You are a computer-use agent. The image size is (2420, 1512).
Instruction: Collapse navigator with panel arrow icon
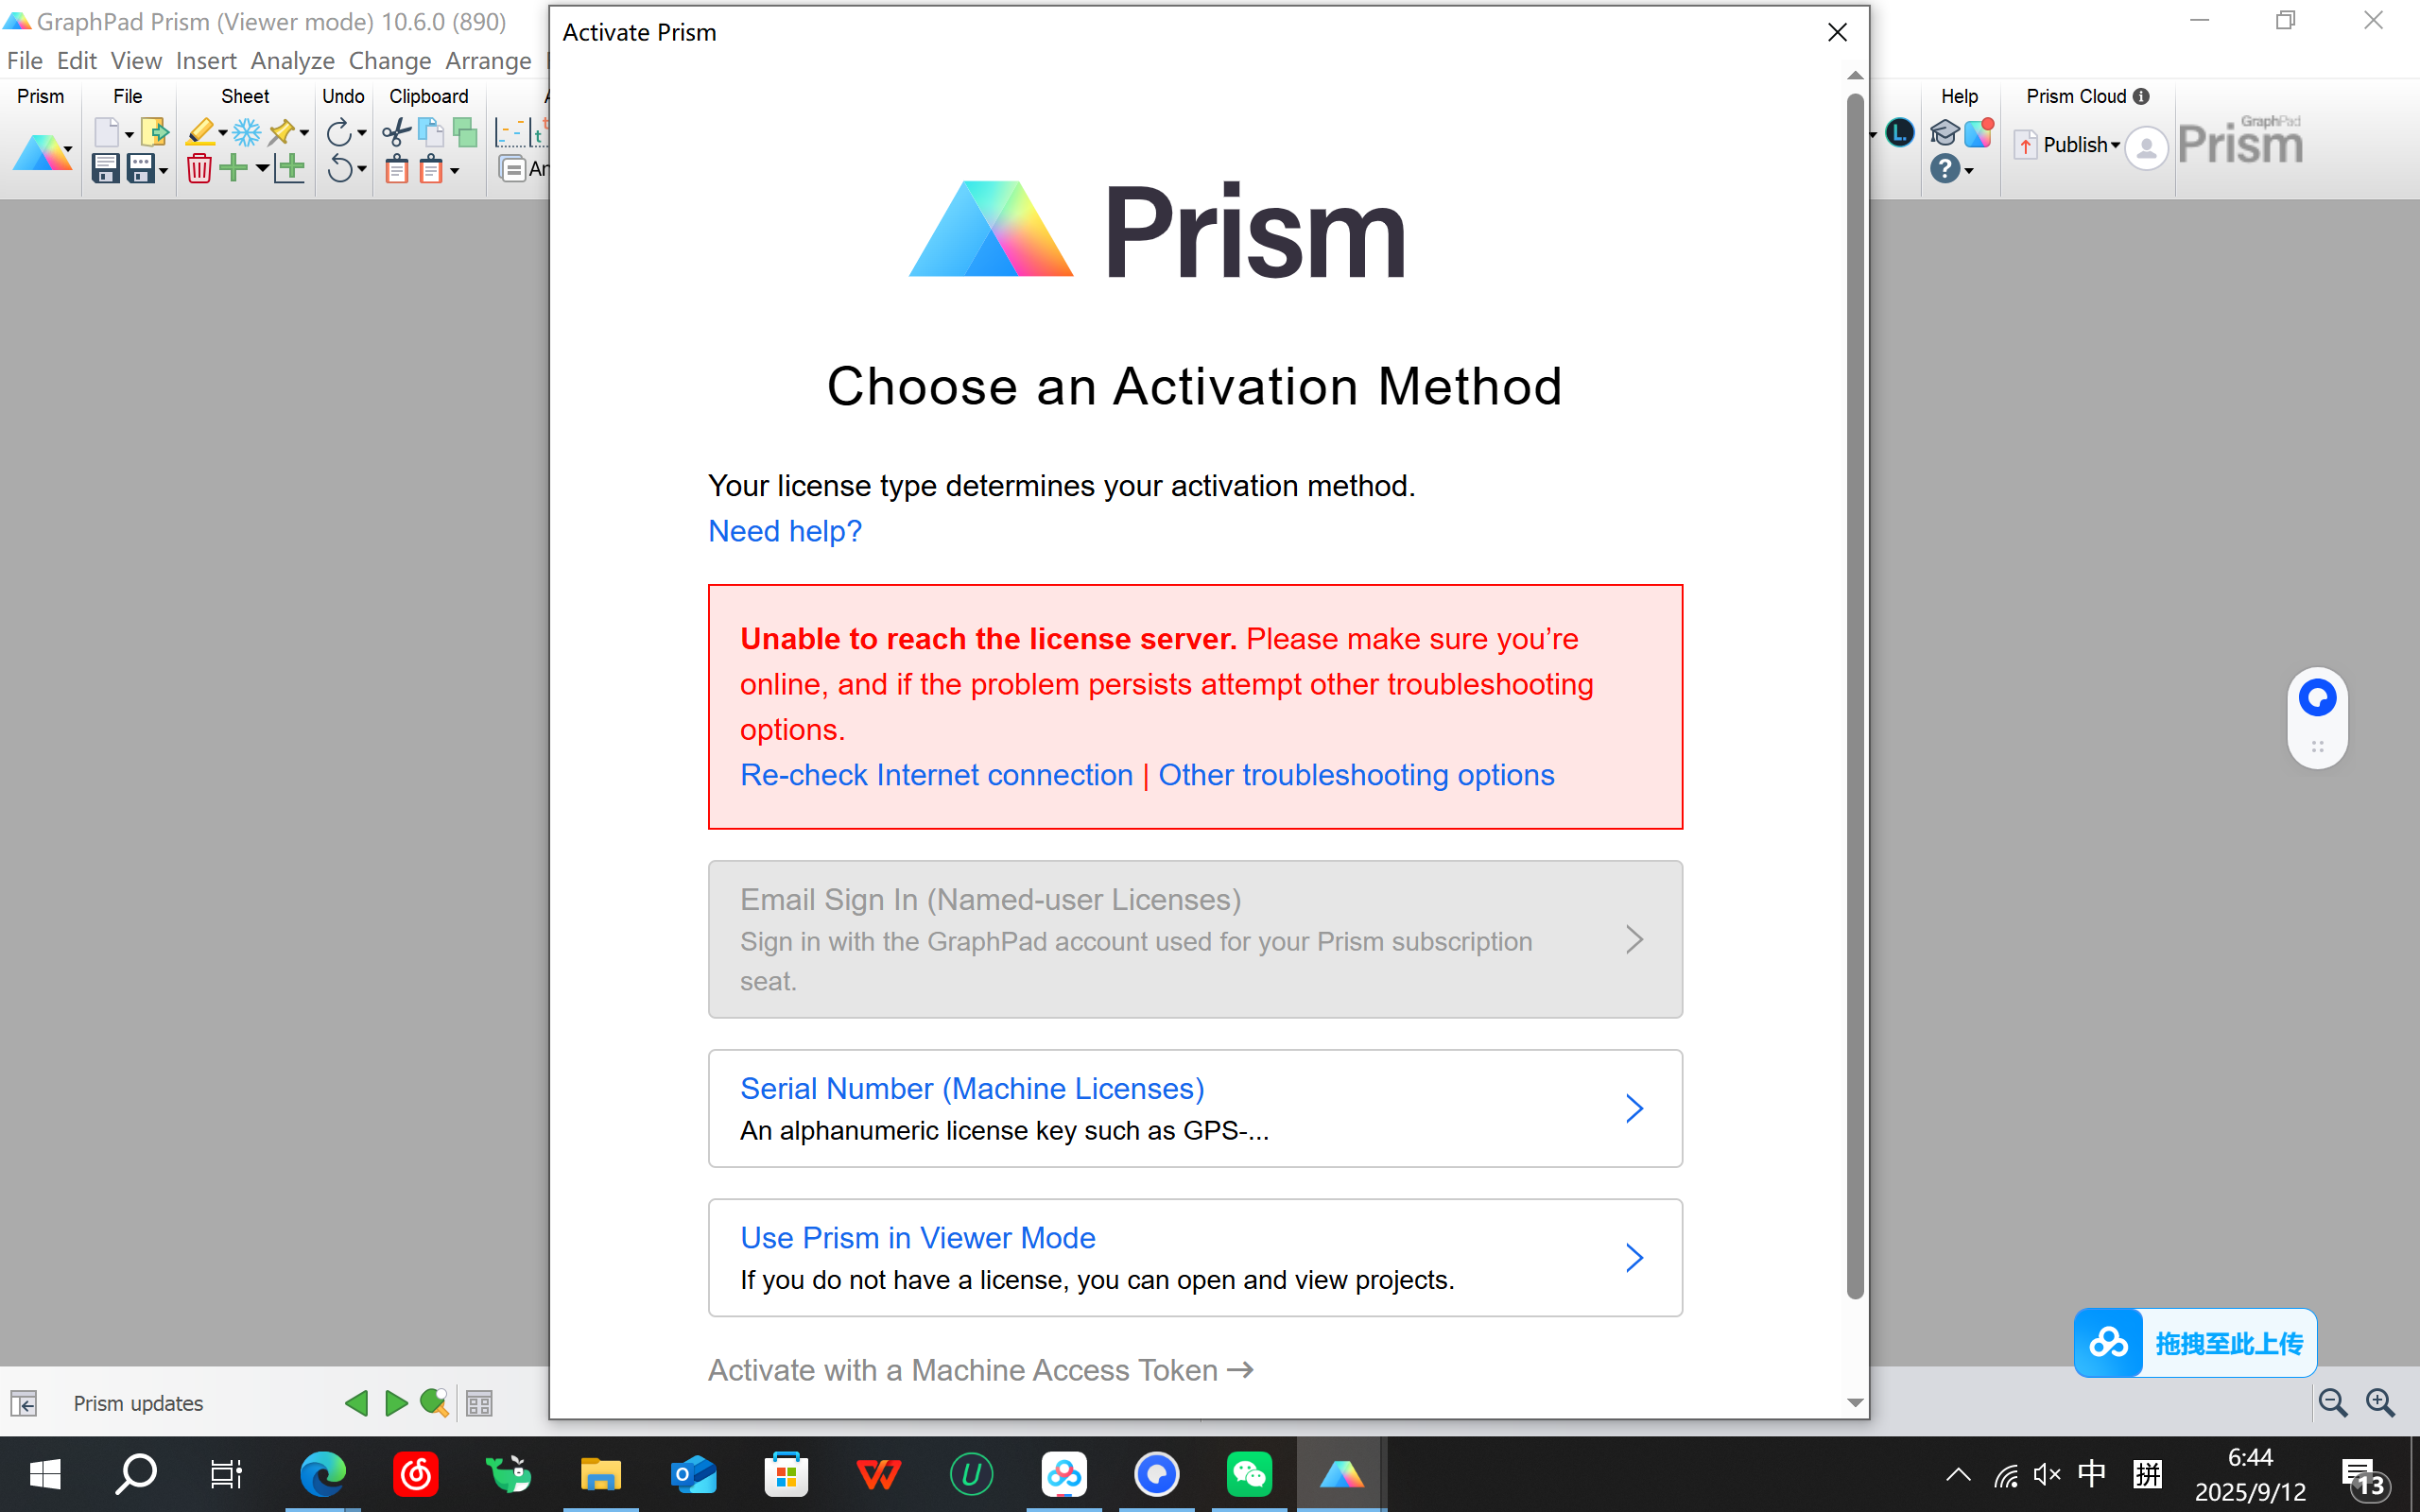tap(24, 1403)
